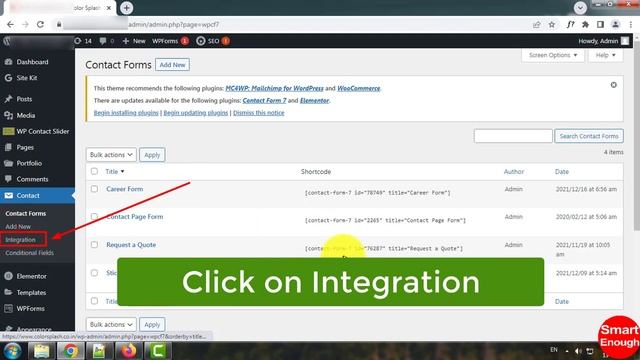Open the Appearance menu item
The image size is (640, 360).
pos(34,329)
